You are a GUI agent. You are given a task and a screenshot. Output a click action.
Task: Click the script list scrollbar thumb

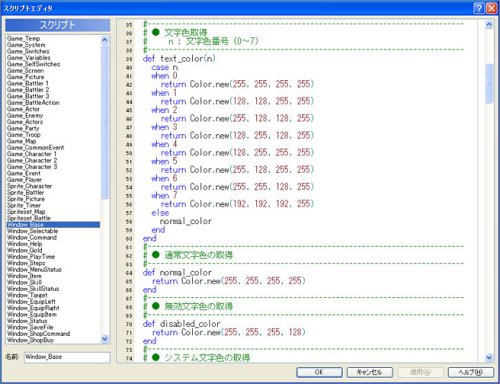pyautogui.click(x=104, y=122)
